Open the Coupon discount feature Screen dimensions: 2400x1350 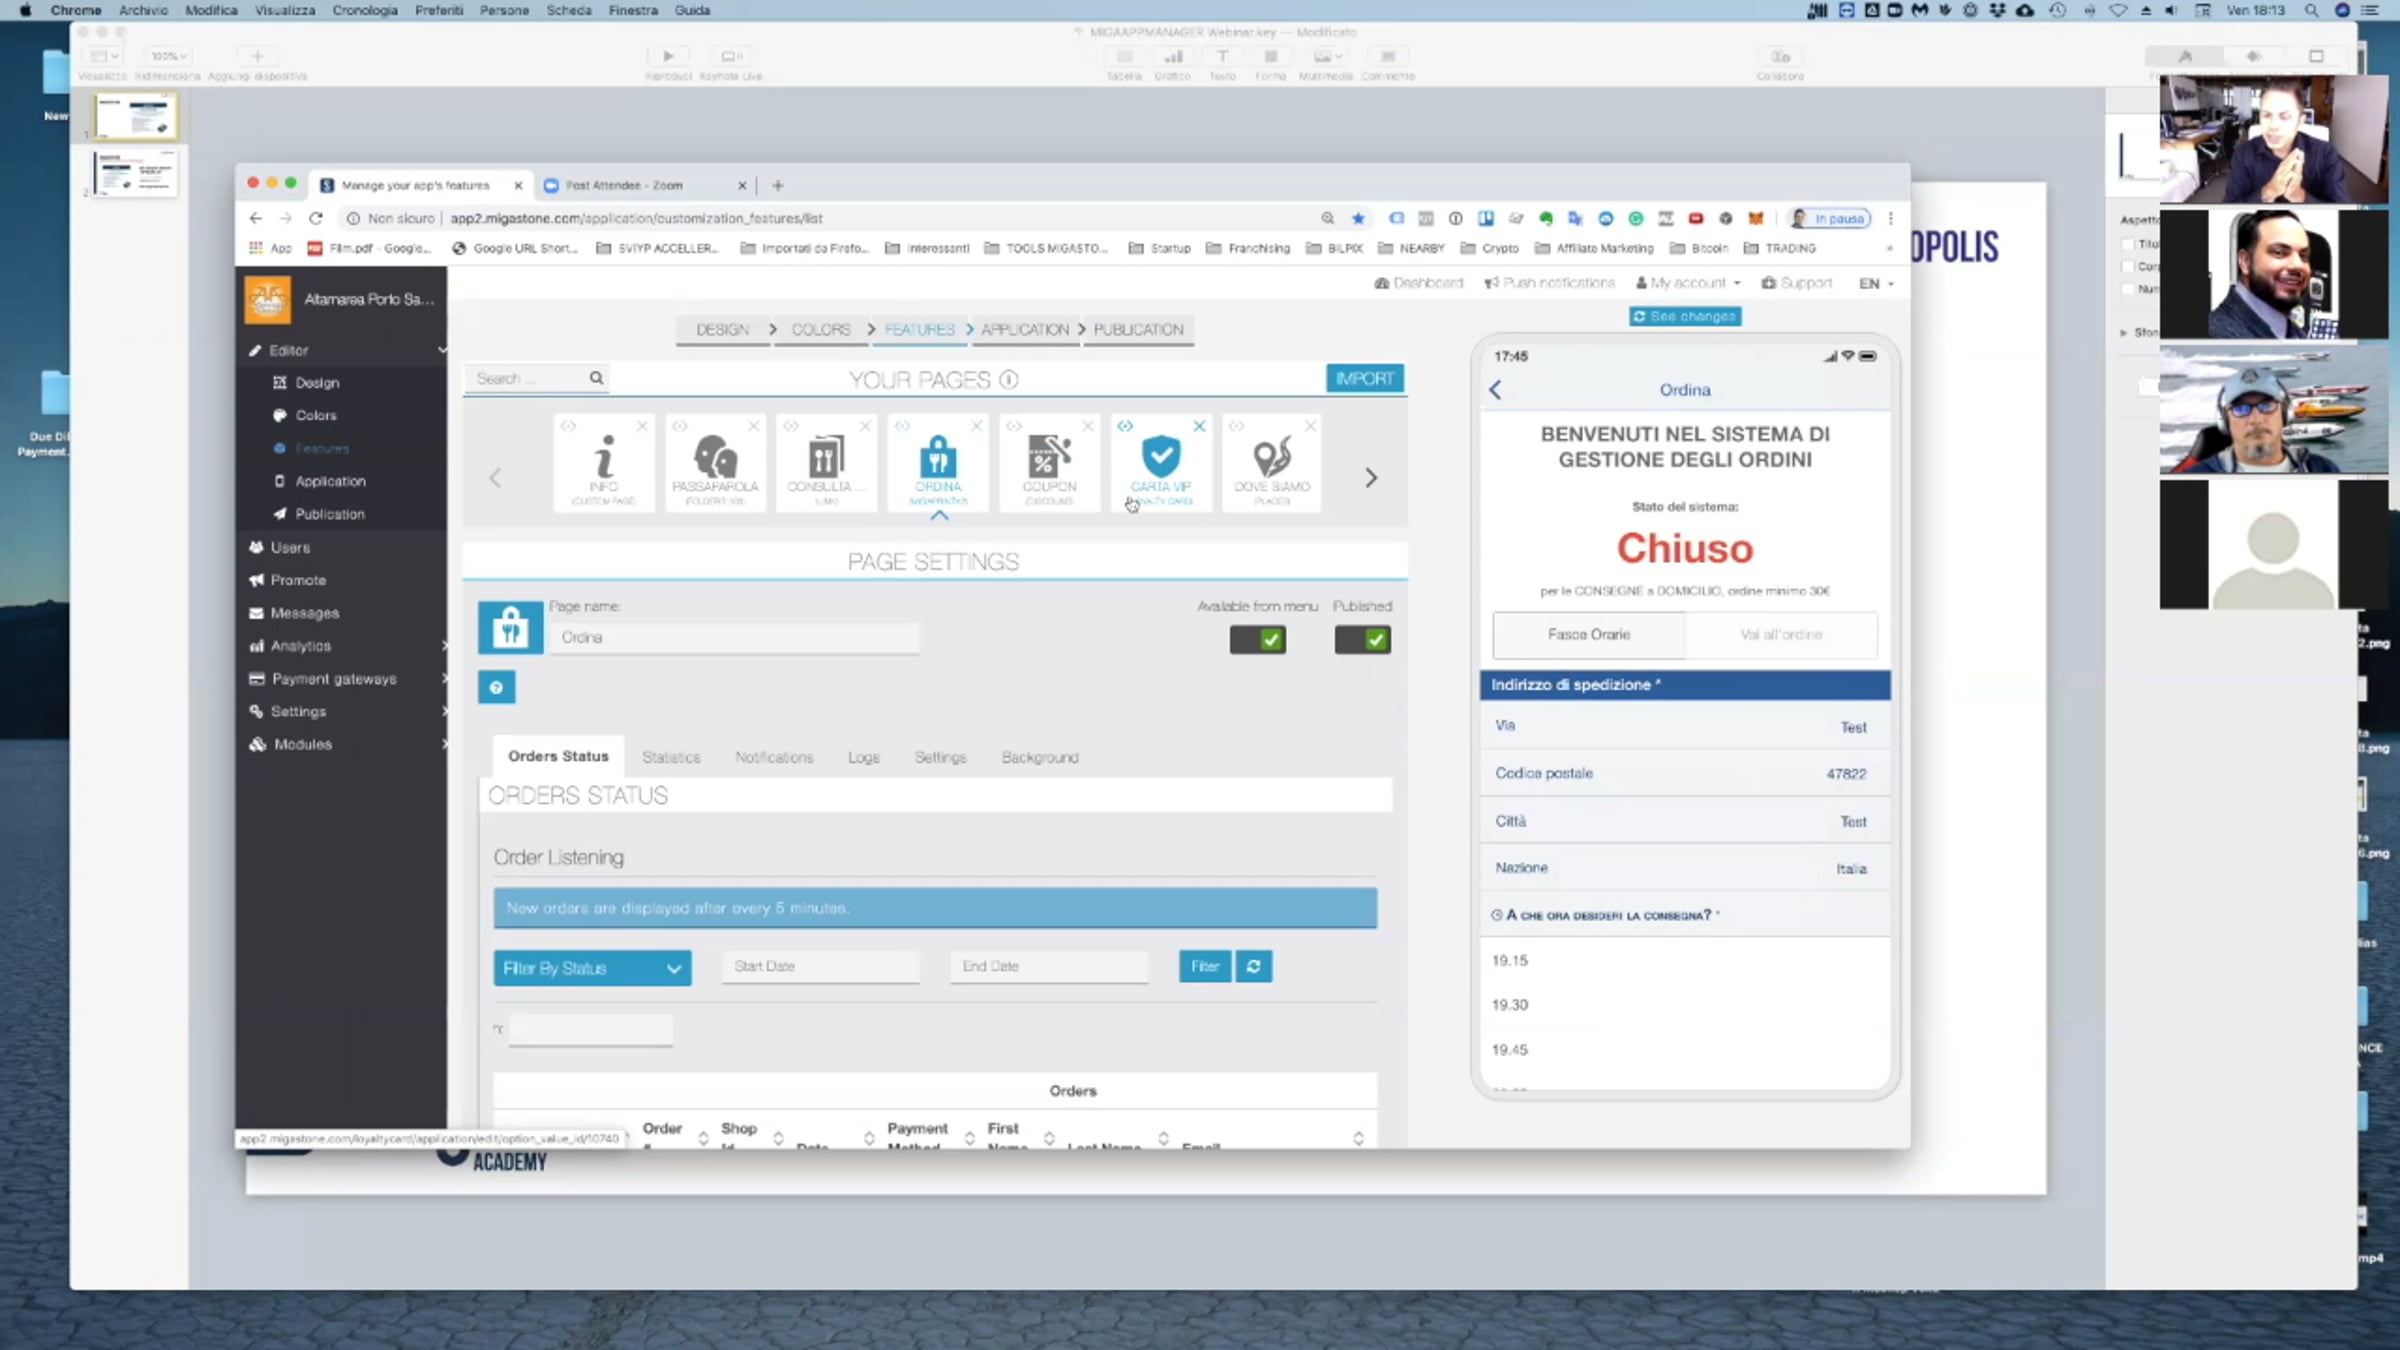tap(1049, 463)
